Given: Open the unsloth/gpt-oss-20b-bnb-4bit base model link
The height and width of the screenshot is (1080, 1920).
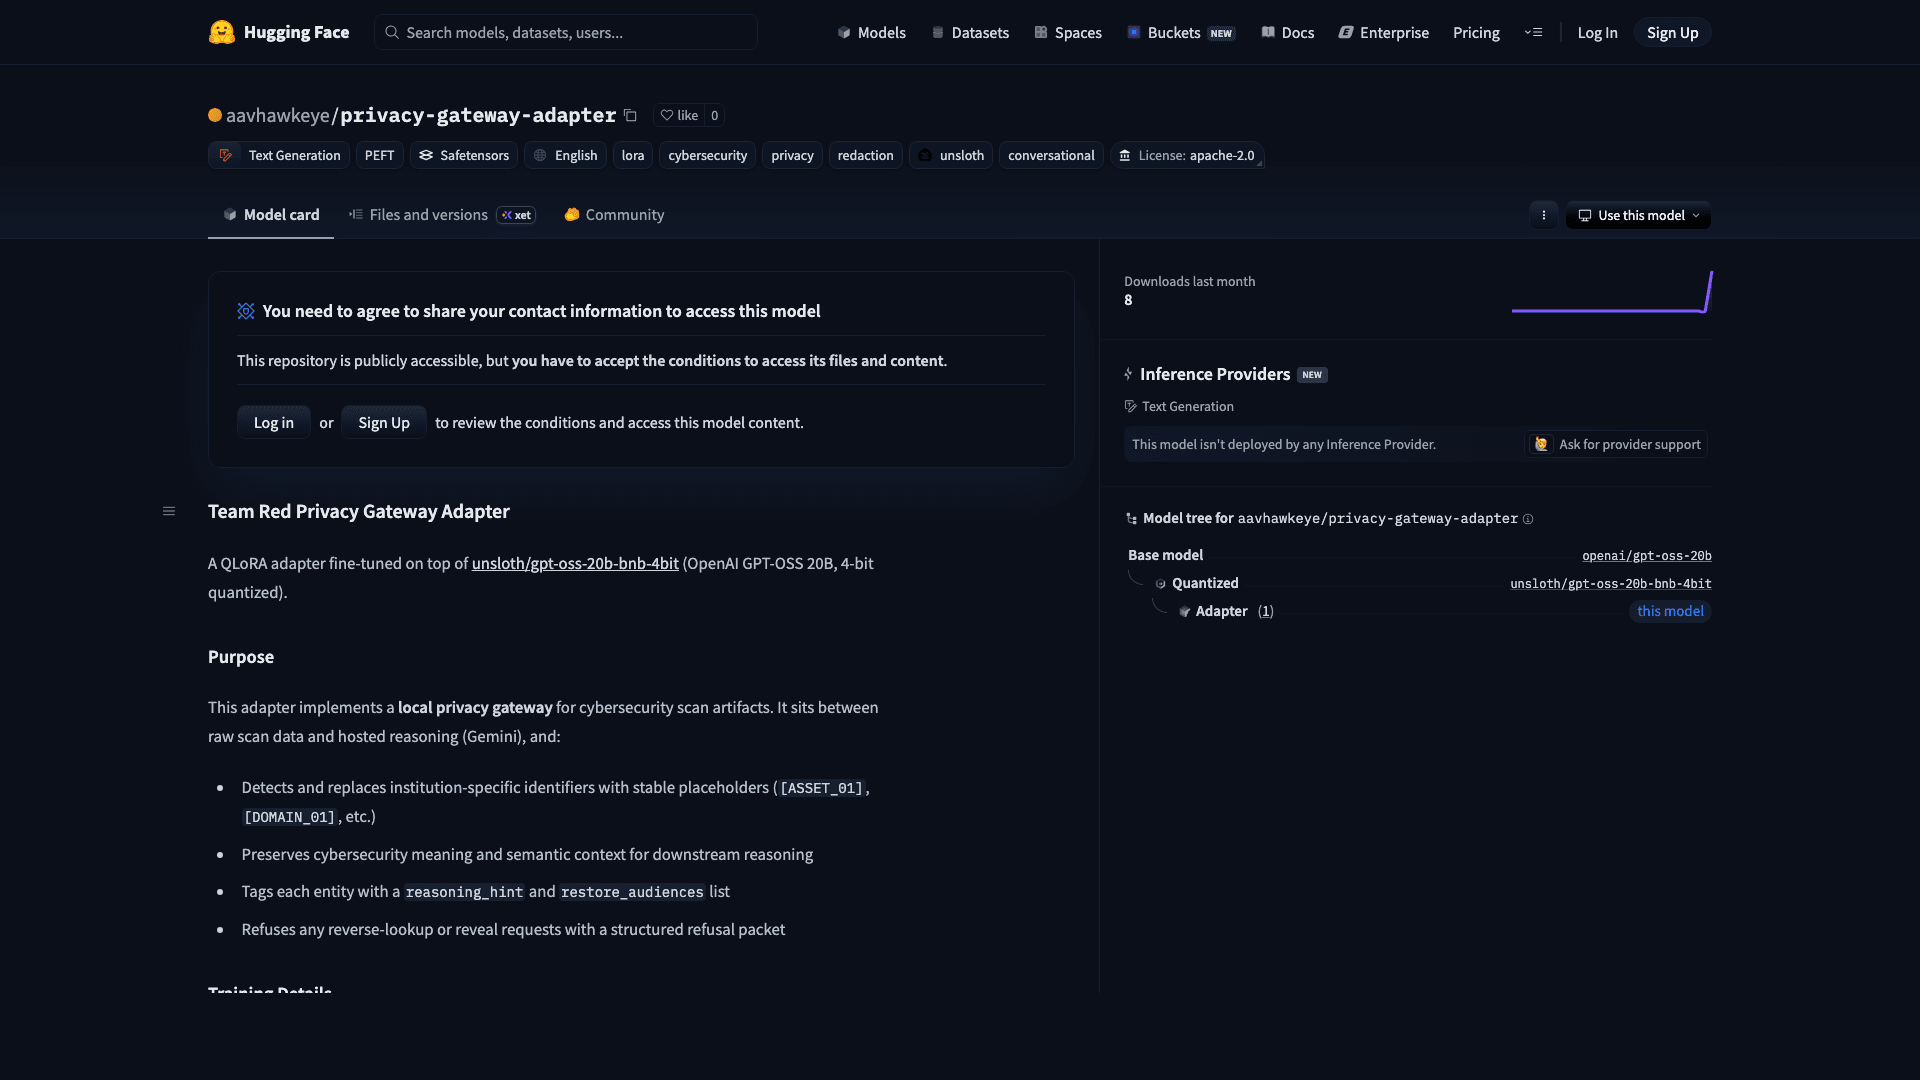Looking at the screenshot, I should coord(1610,583).
